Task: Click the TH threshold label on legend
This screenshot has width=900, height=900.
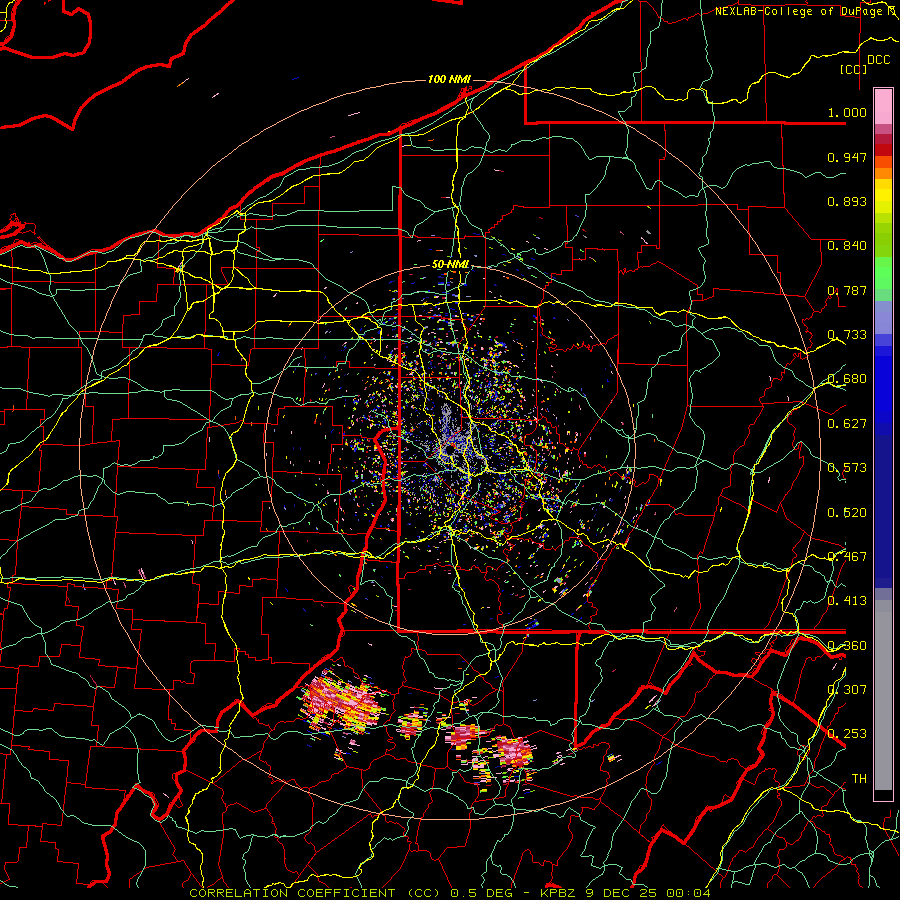Action: point(859,779)
